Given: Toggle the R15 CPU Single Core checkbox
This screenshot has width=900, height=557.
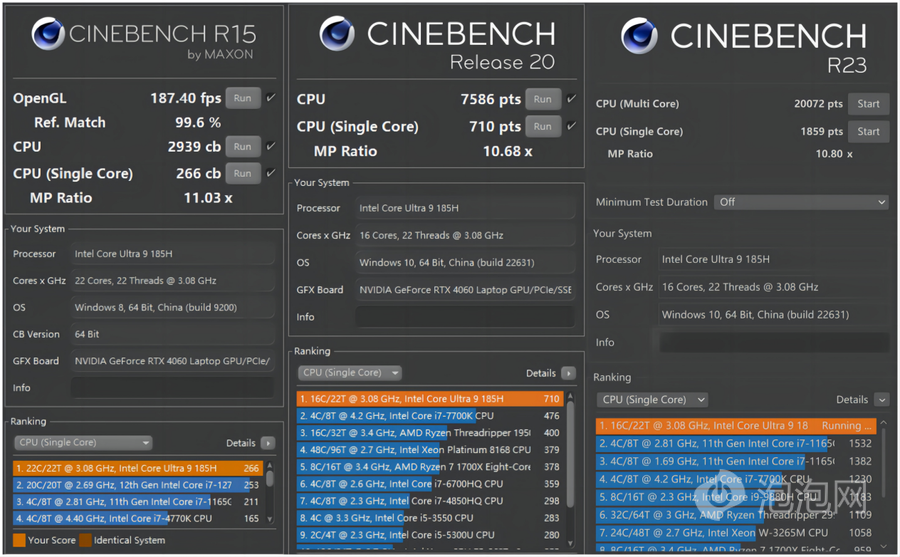Looking at the screenshot, I should click(x=270, y=173).
